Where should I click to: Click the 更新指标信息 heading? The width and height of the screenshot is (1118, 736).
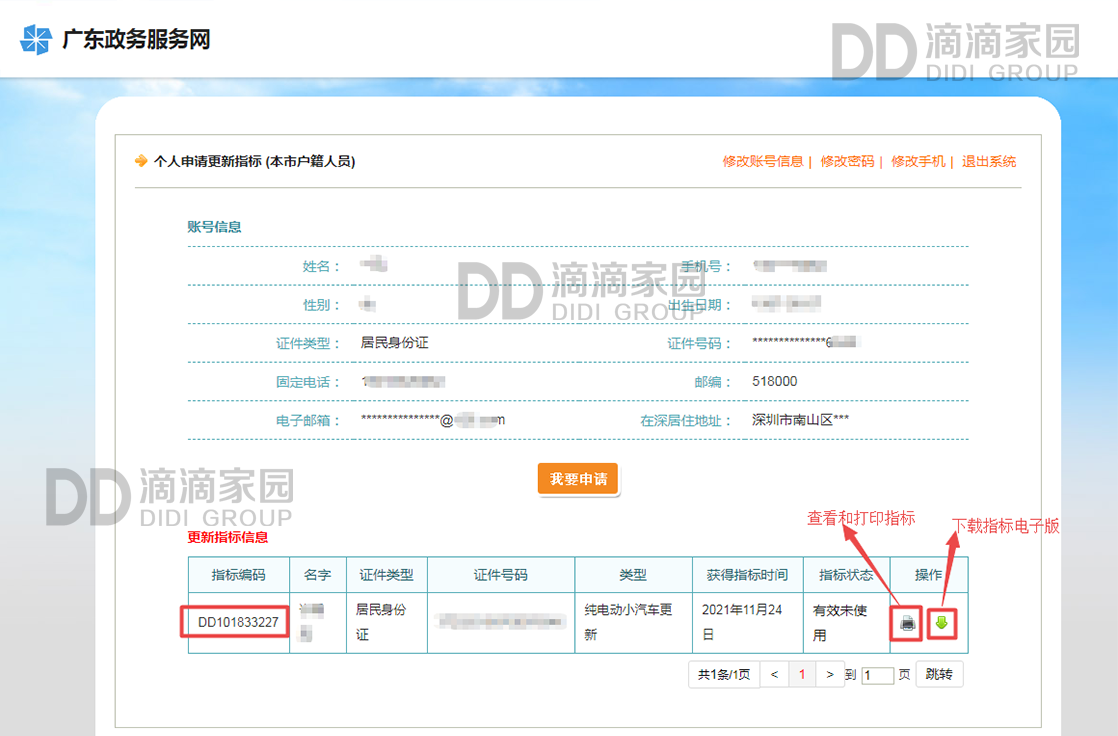coord(227,537)
